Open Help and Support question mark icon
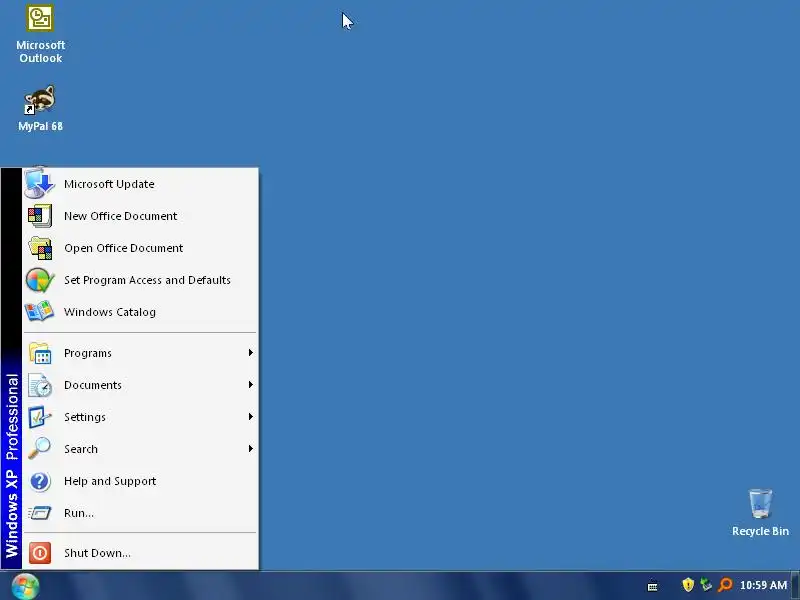The height and width of the screenshot is (600, 800). tap(40, 481)
